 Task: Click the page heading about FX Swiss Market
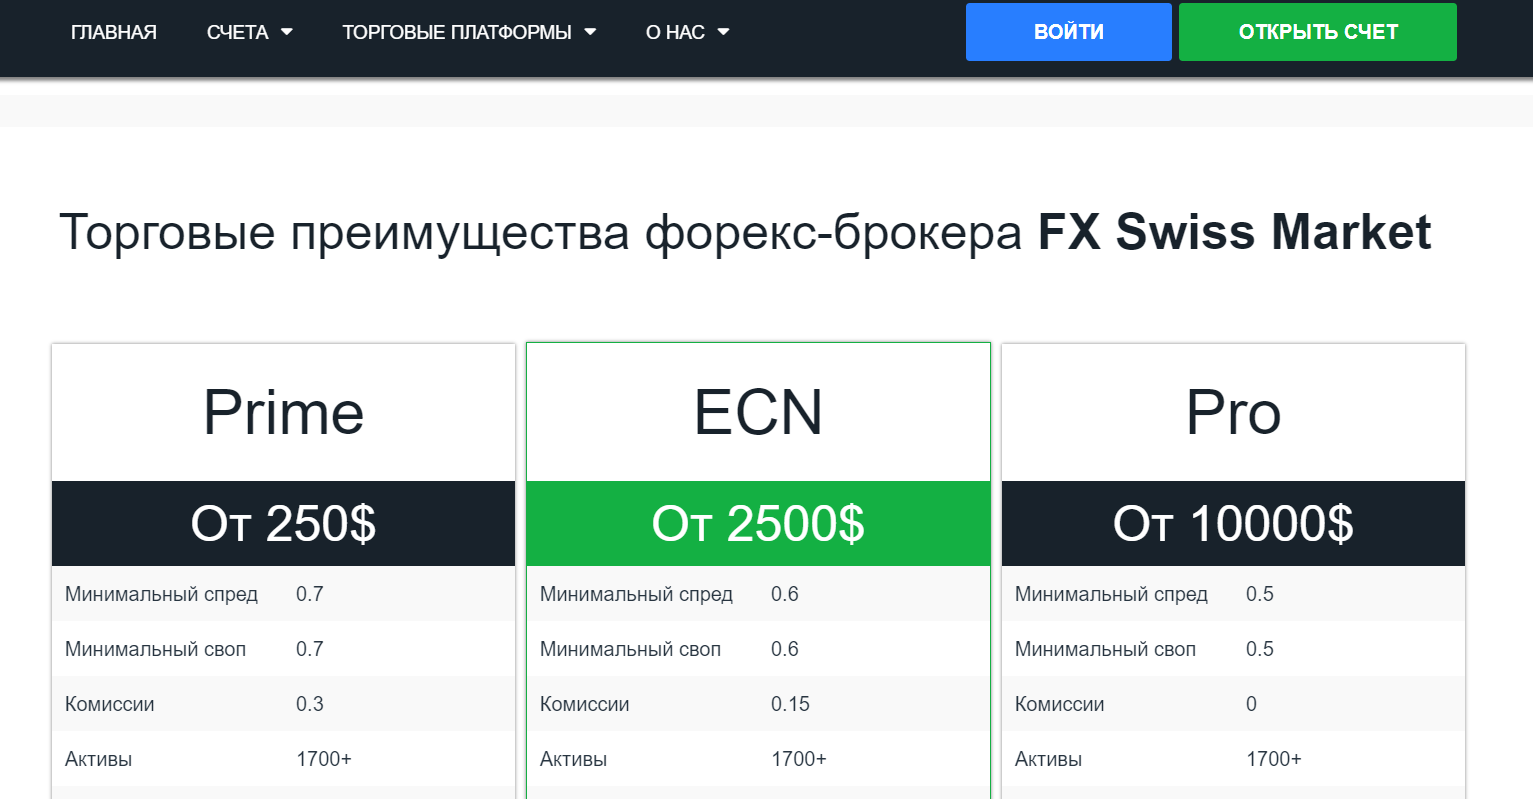tap(745, 232)
